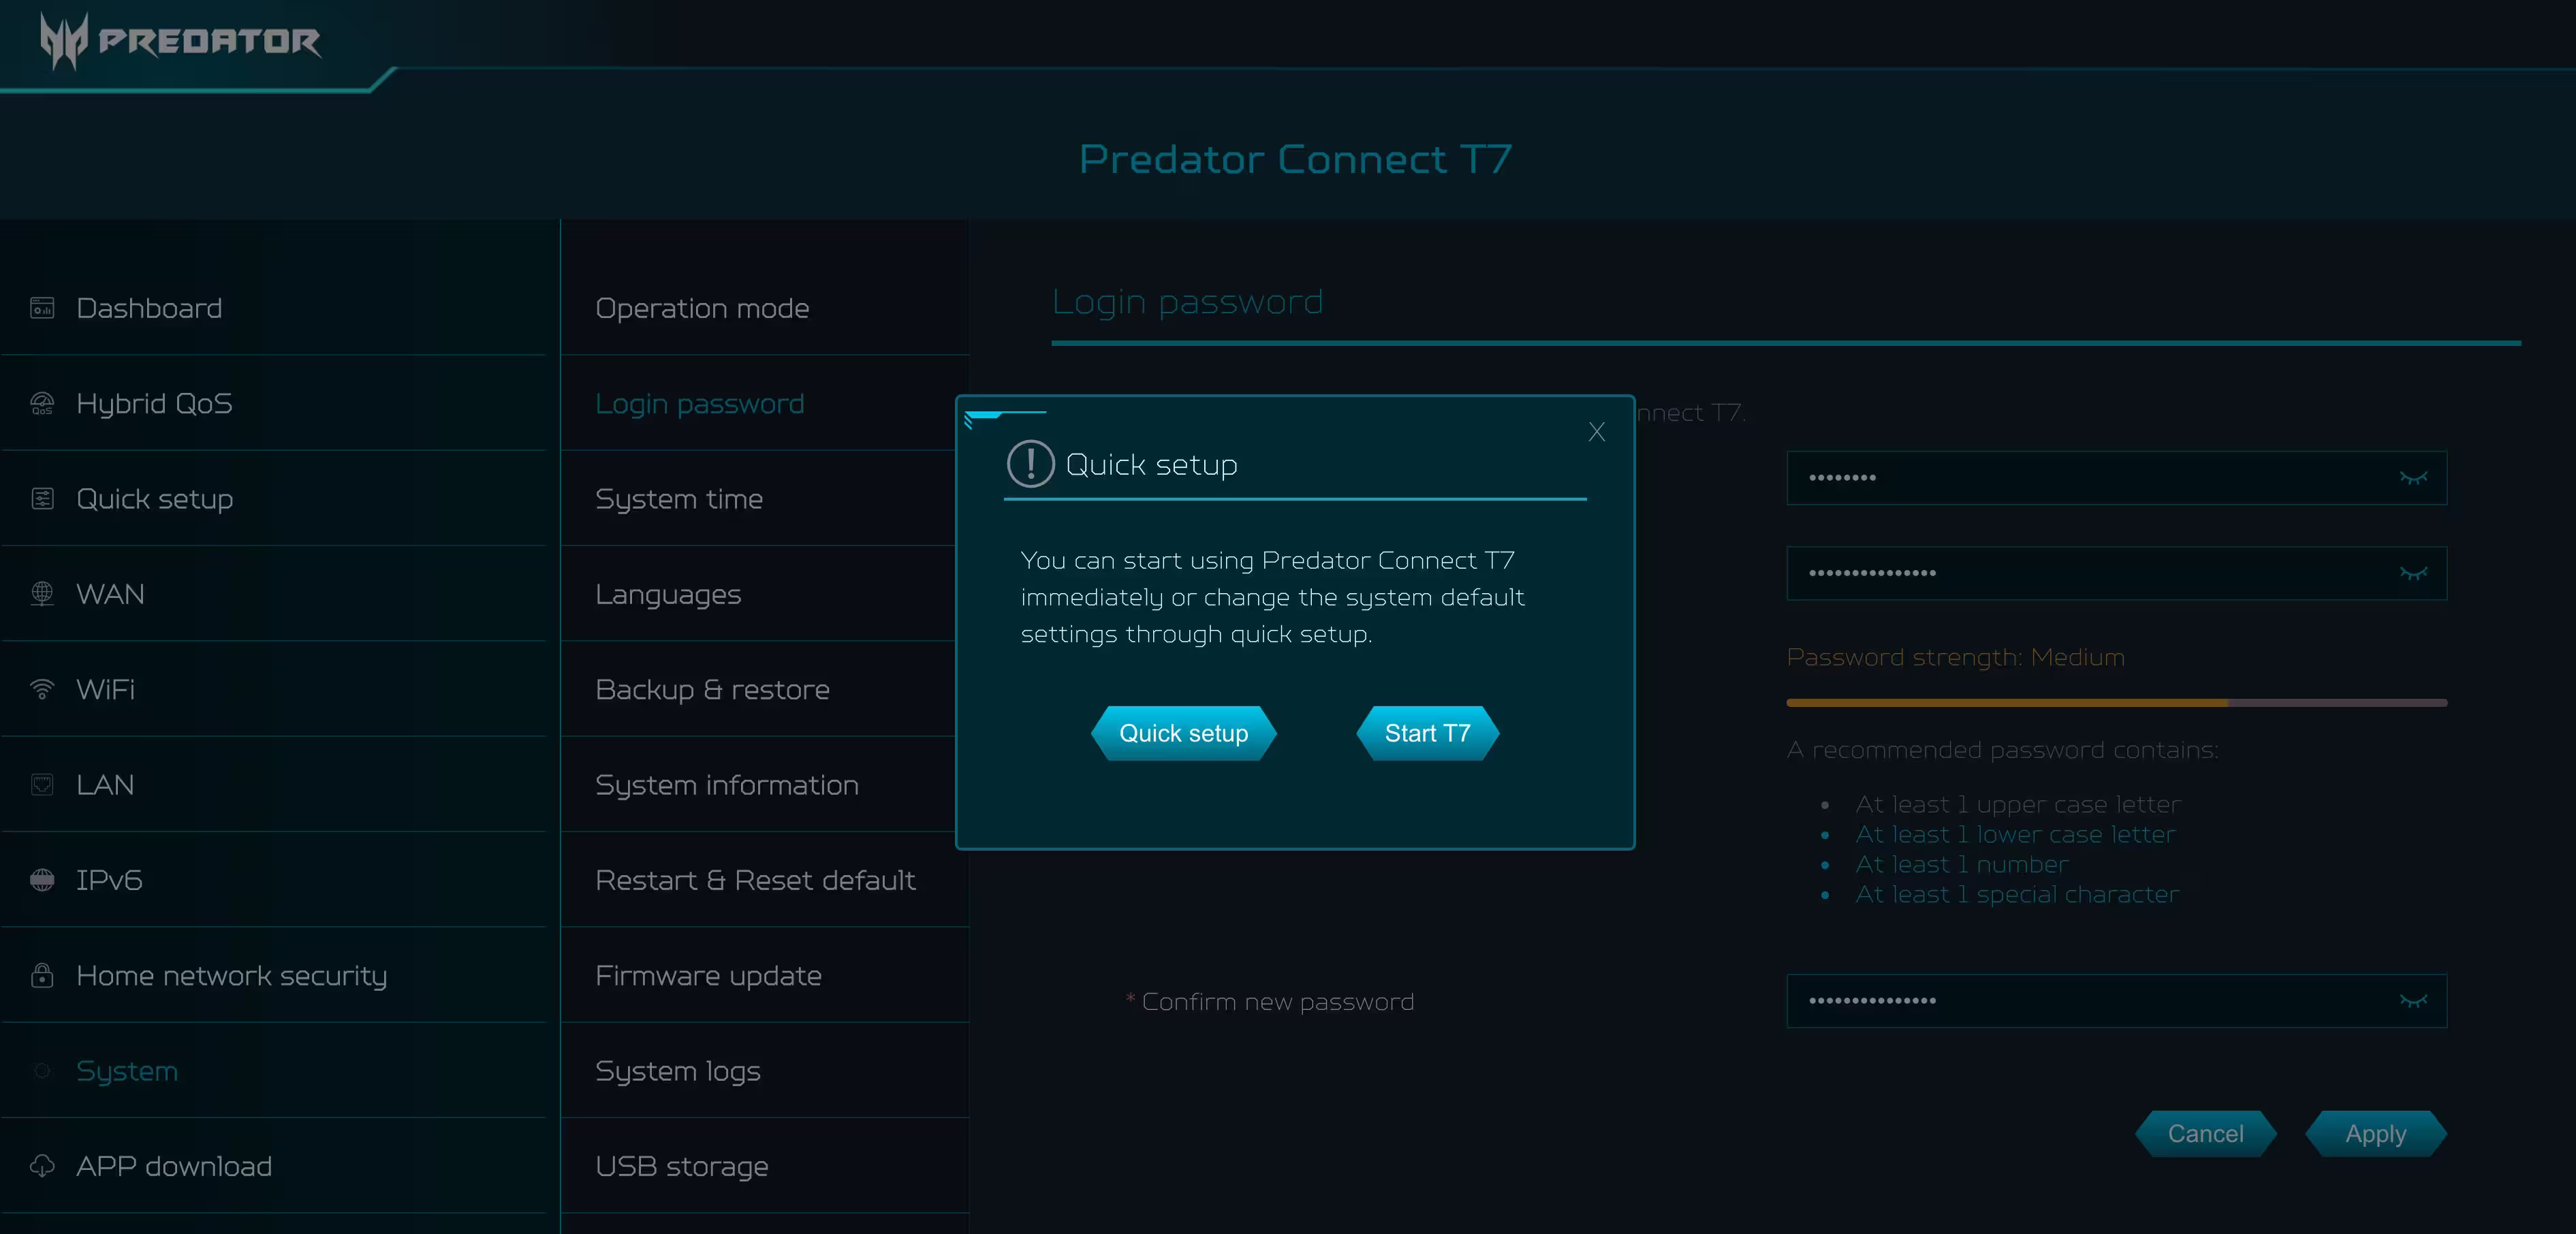Click the first password input field
Image resolution: width=2576 pixels, height=1234 pixels.
(2116, 478)
